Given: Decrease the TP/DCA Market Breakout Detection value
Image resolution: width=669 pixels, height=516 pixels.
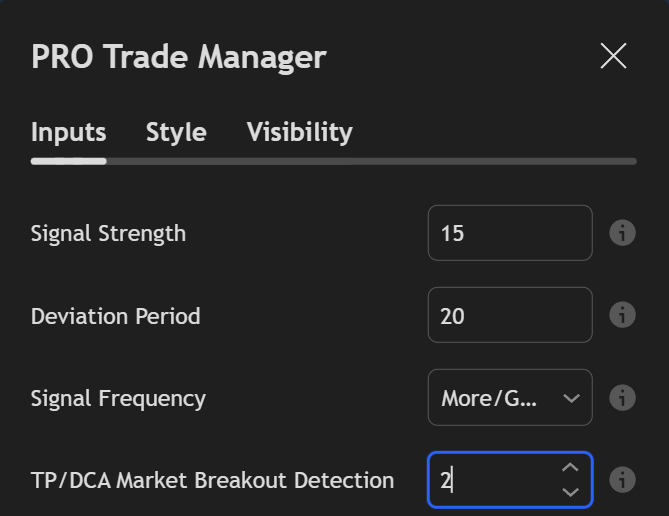Looking at the screenshot, I should [570, 491].
